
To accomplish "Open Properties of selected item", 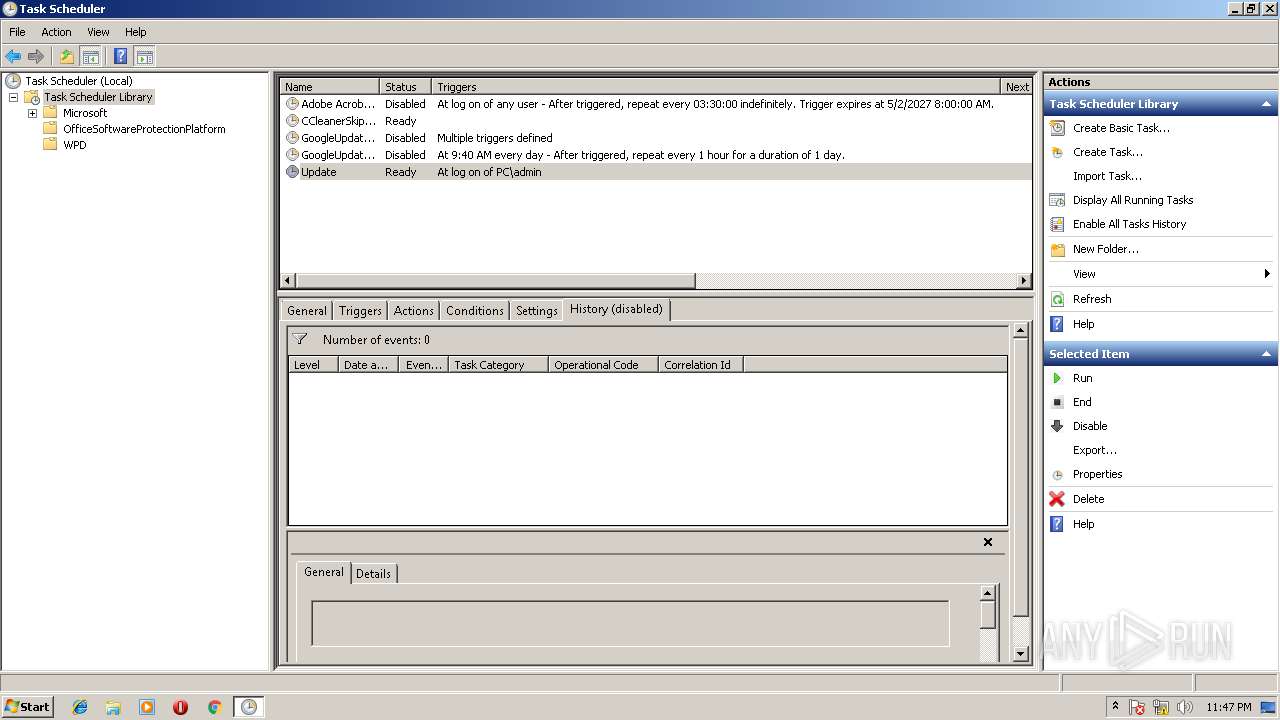I will coord(1097,474).
